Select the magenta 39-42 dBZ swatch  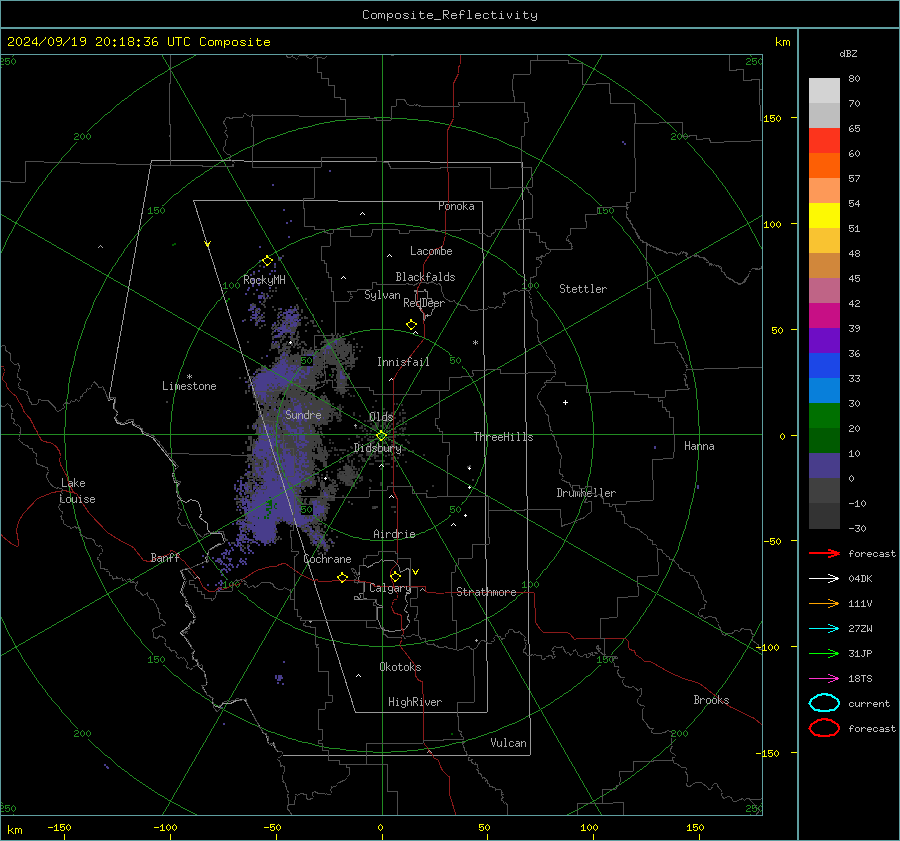tap(824, 316)
